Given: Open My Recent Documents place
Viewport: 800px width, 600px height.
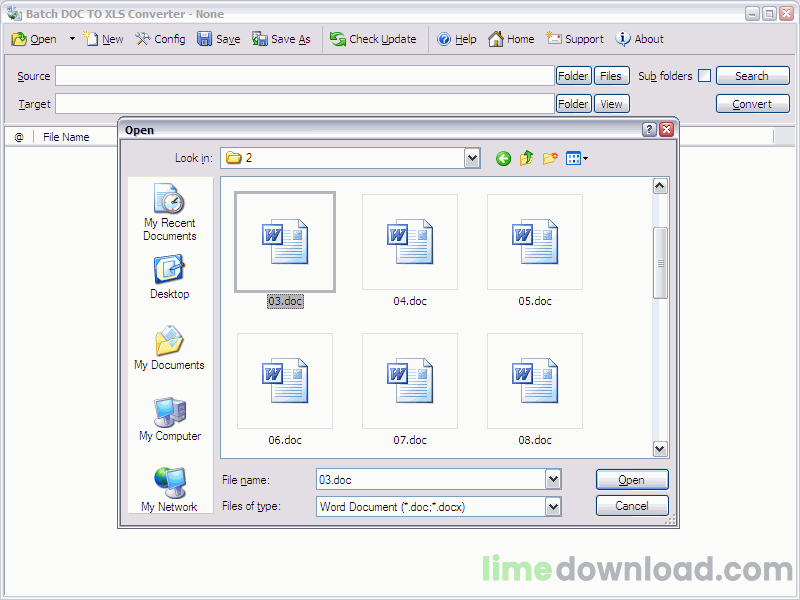Looking at the screenshot, I should (x=170, y=212).
